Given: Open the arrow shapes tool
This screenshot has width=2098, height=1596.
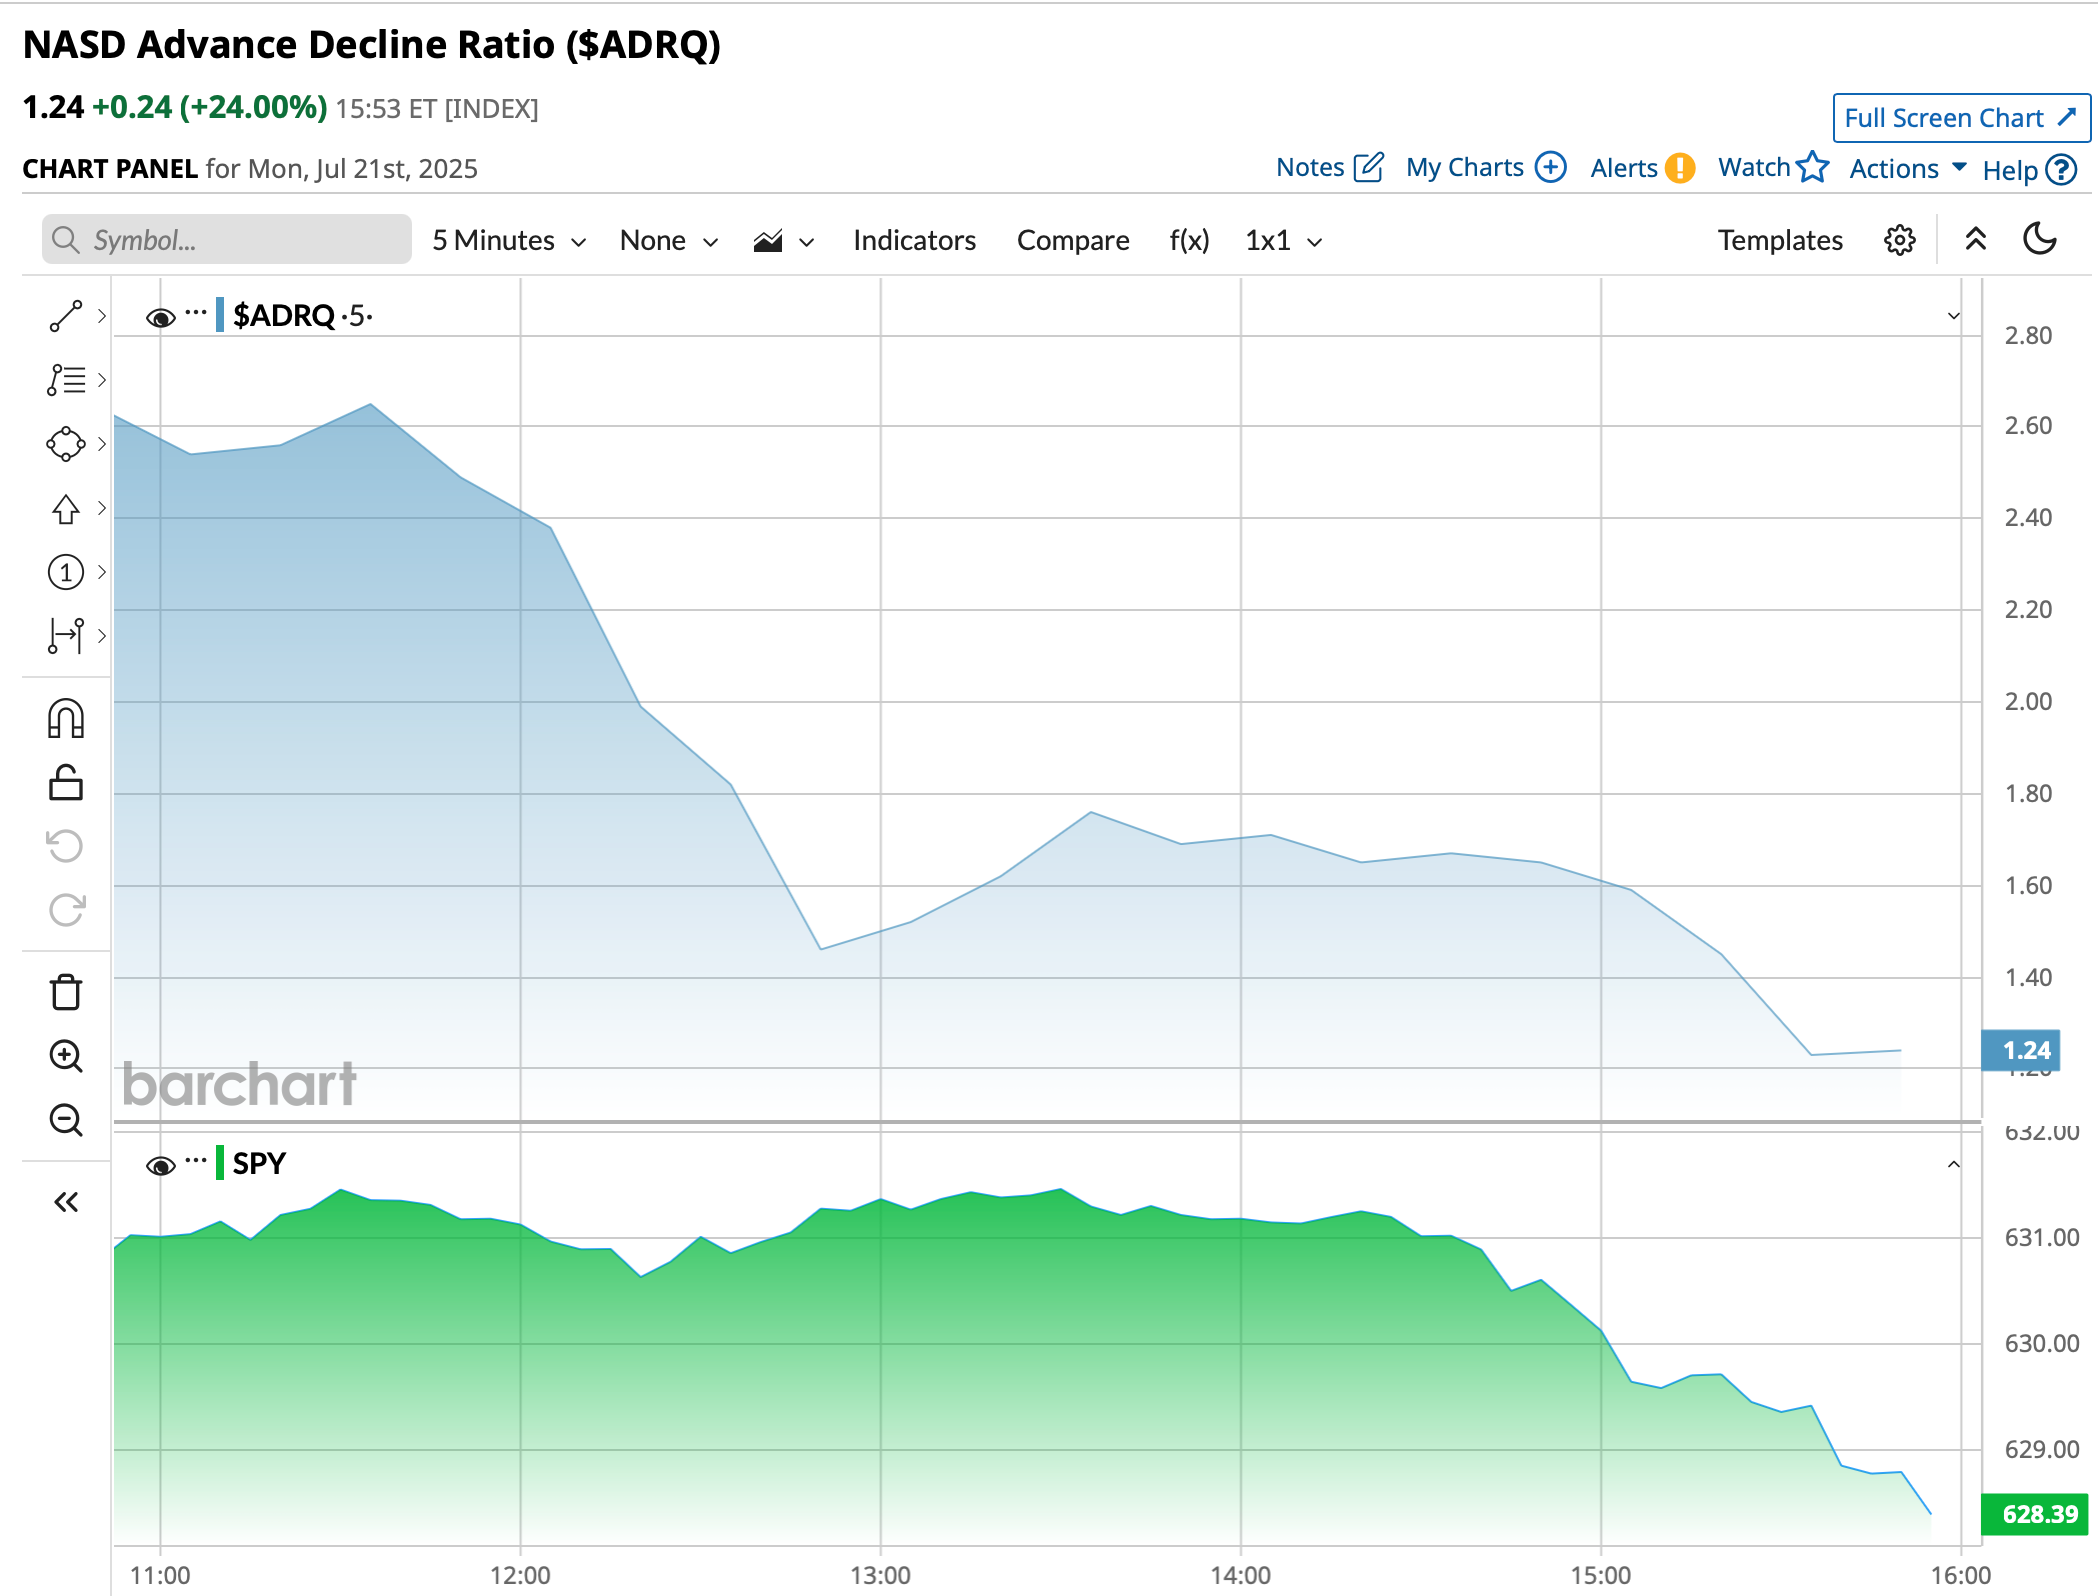Looking at the screenshot, I should pyautogui.click(x=66, y=509).
